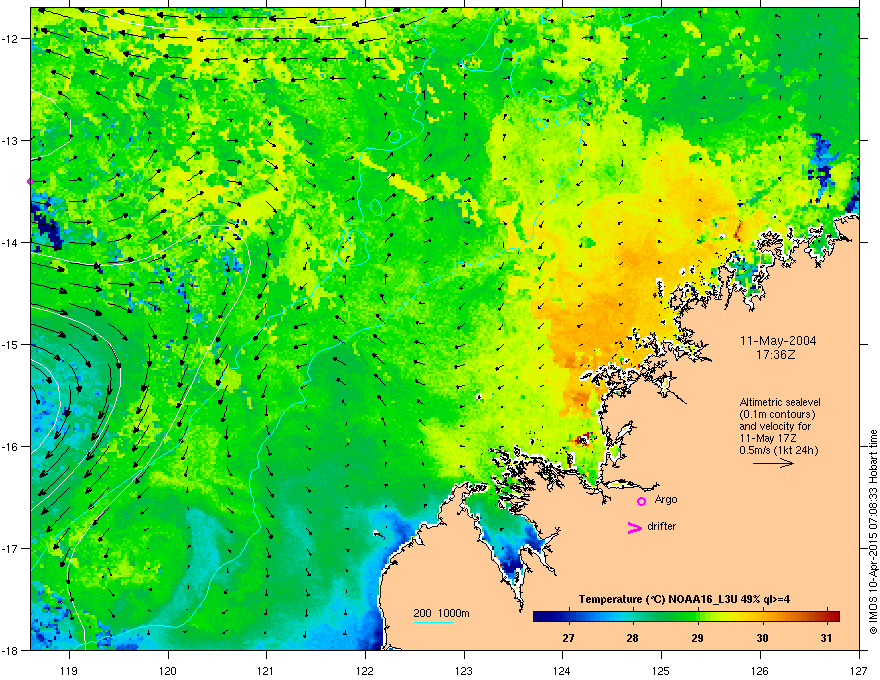Click longitude axis label '120'
Screen dimensions: 880x680
168,671
